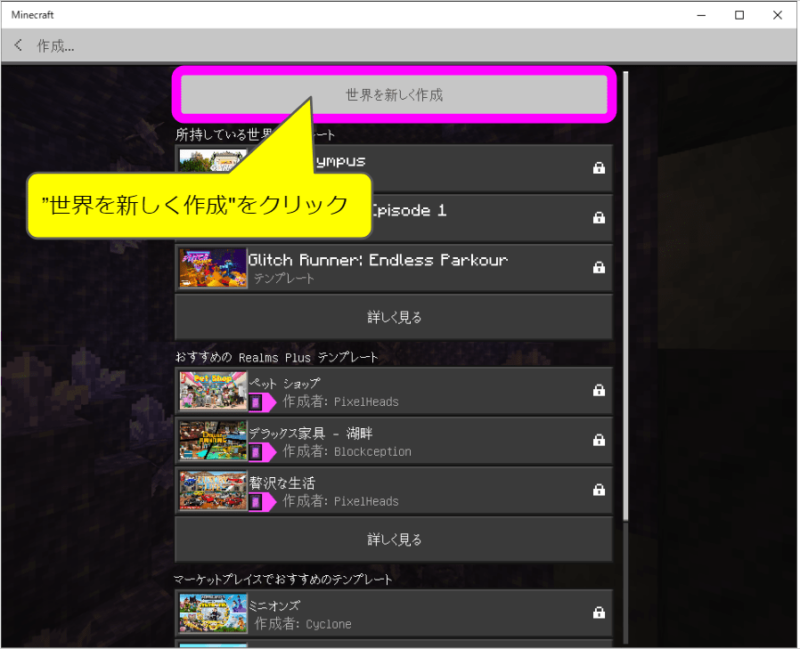Click the デラックス家具 thumbnail image

(x=213, y=440)
